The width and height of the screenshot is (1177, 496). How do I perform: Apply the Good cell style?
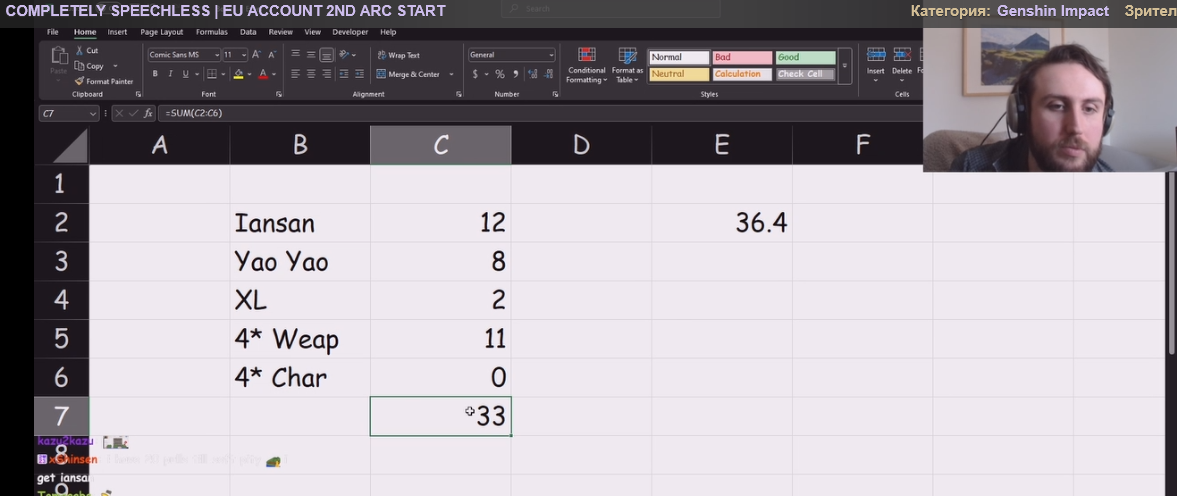tap(805, 57)
